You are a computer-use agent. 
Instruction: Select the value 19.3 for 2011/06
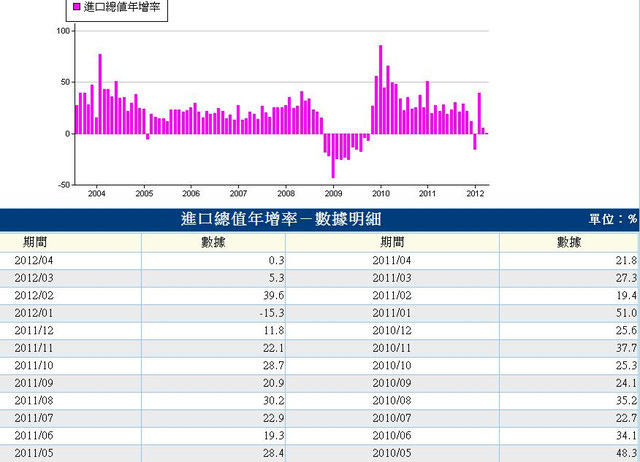click(x=213, y=436)
